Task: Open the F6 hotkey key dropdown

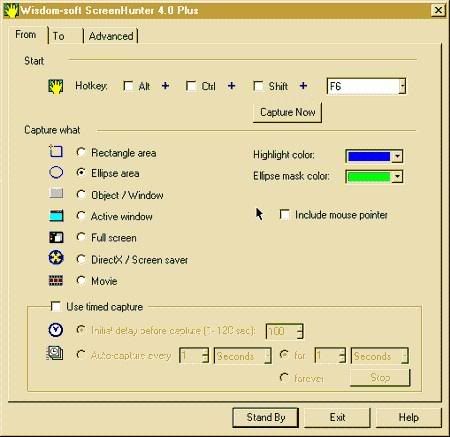Action: [x=402, y=86]
